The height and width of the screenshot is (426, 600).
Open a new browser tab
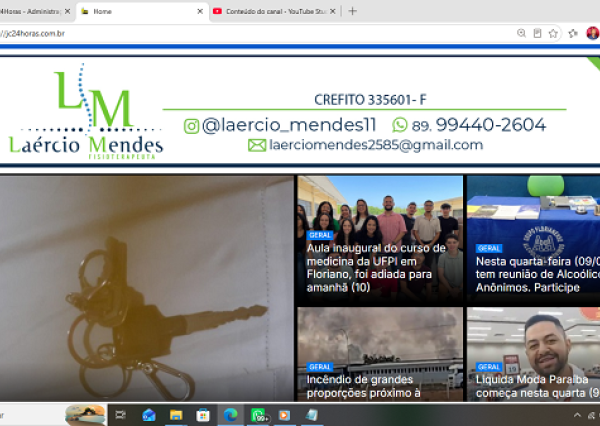point(352,11)
